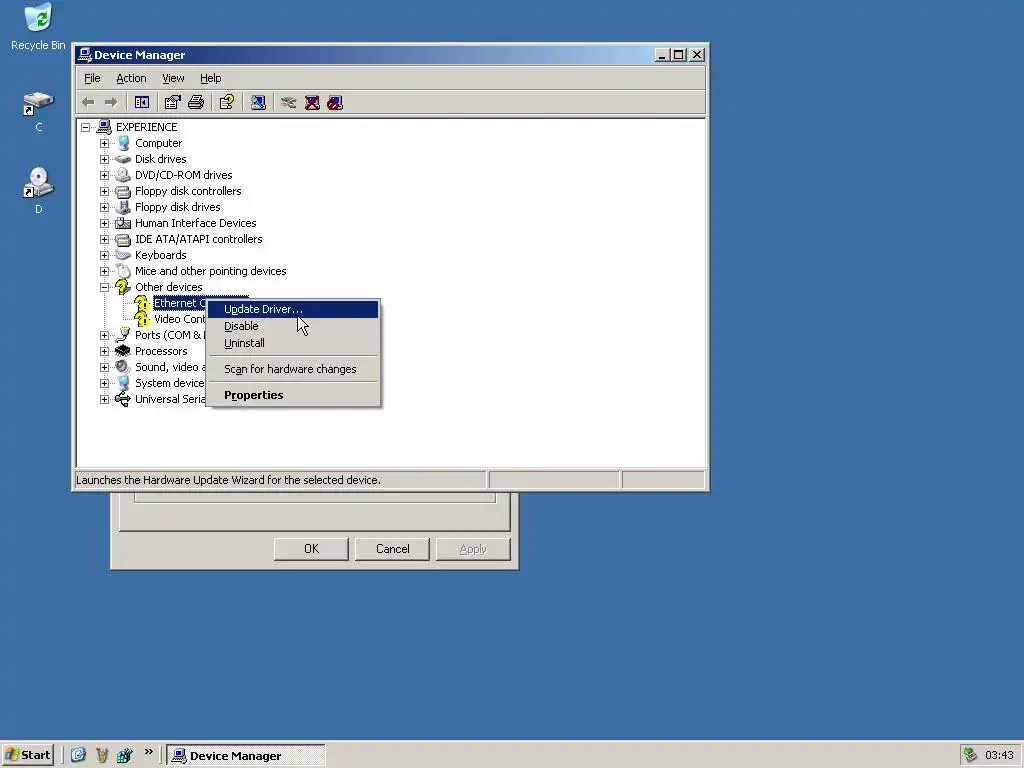1024x768 pixels.
Task: Click the network status icon in system tray
Action: point(970,755)
